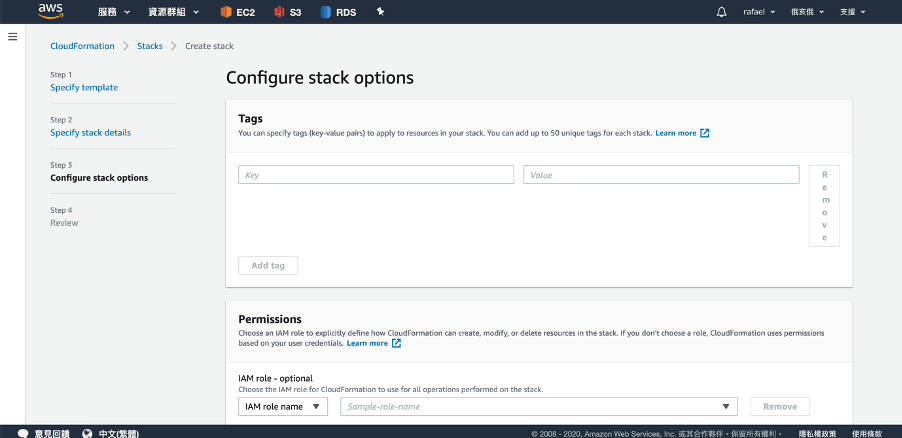Open Tags Learn more external link

tap(682, 133)
